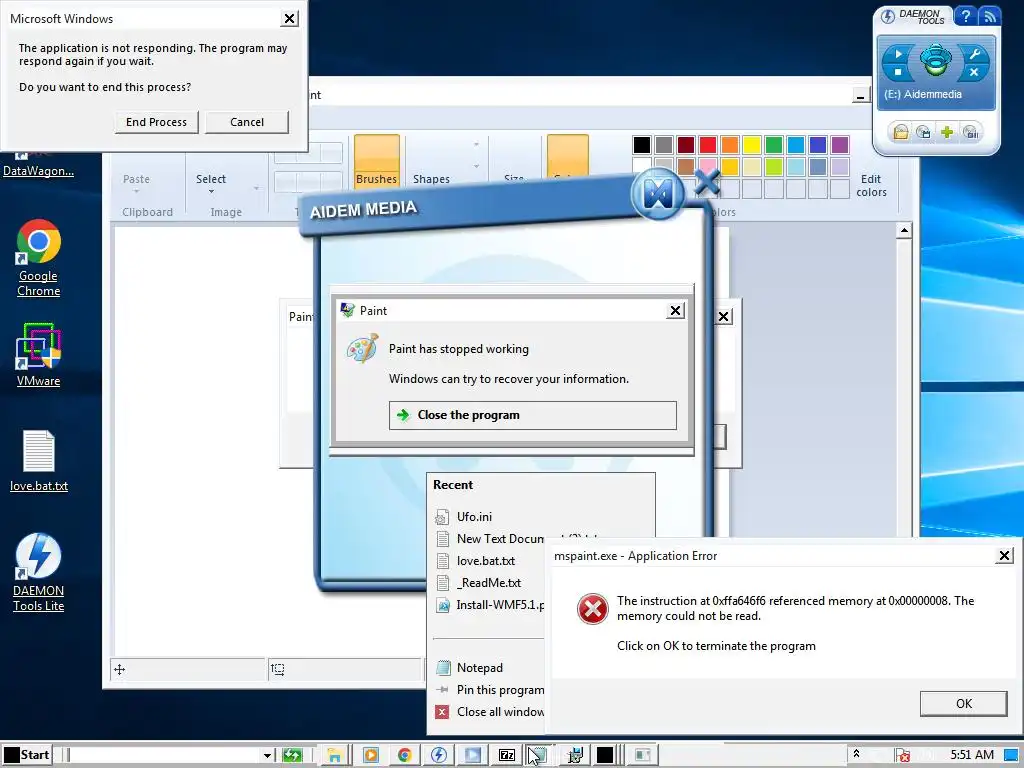Select the purple color swatch in Paint
This screenshot has height=768, width=1024.
[840, 144]
